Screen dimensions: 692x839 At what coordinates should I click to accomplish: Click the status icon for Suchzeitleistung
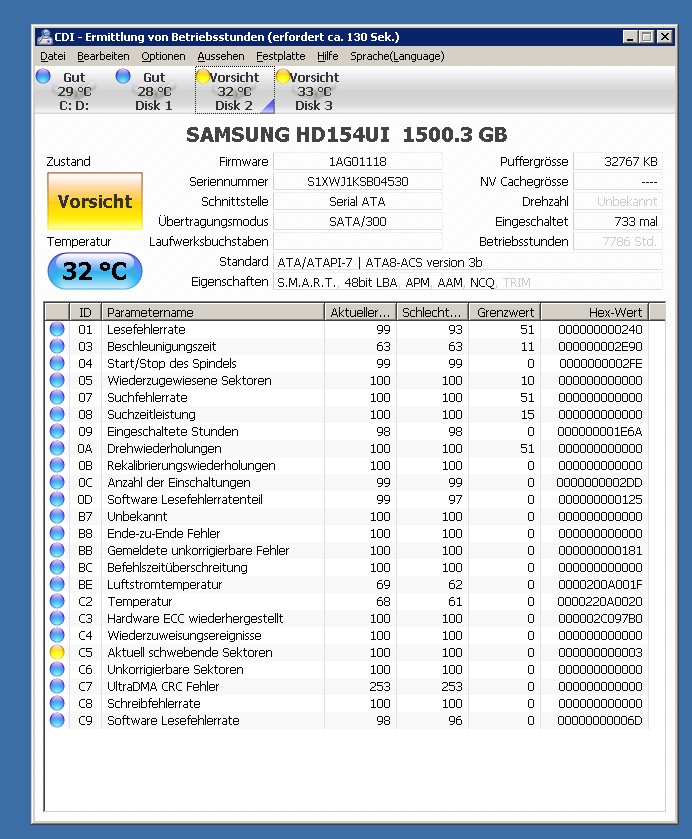click(x=57, y=414)
